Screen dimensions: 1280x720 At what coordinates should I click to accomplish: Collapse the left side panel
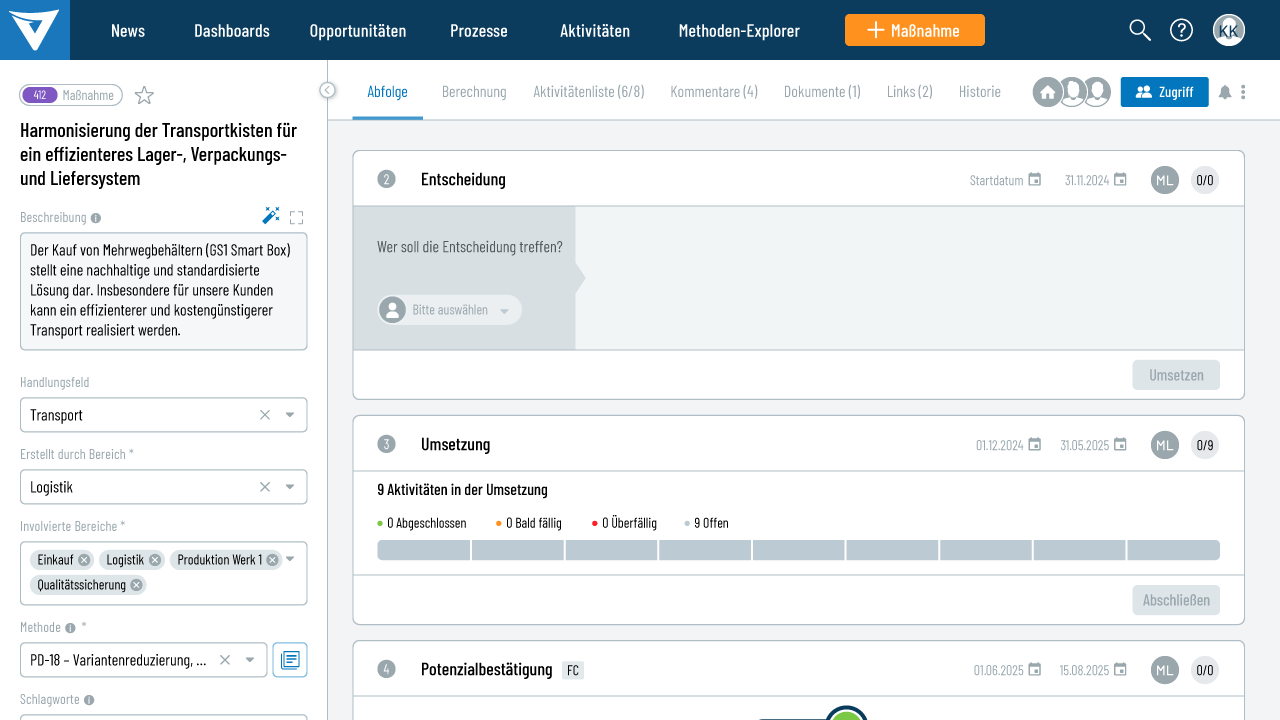328,90
